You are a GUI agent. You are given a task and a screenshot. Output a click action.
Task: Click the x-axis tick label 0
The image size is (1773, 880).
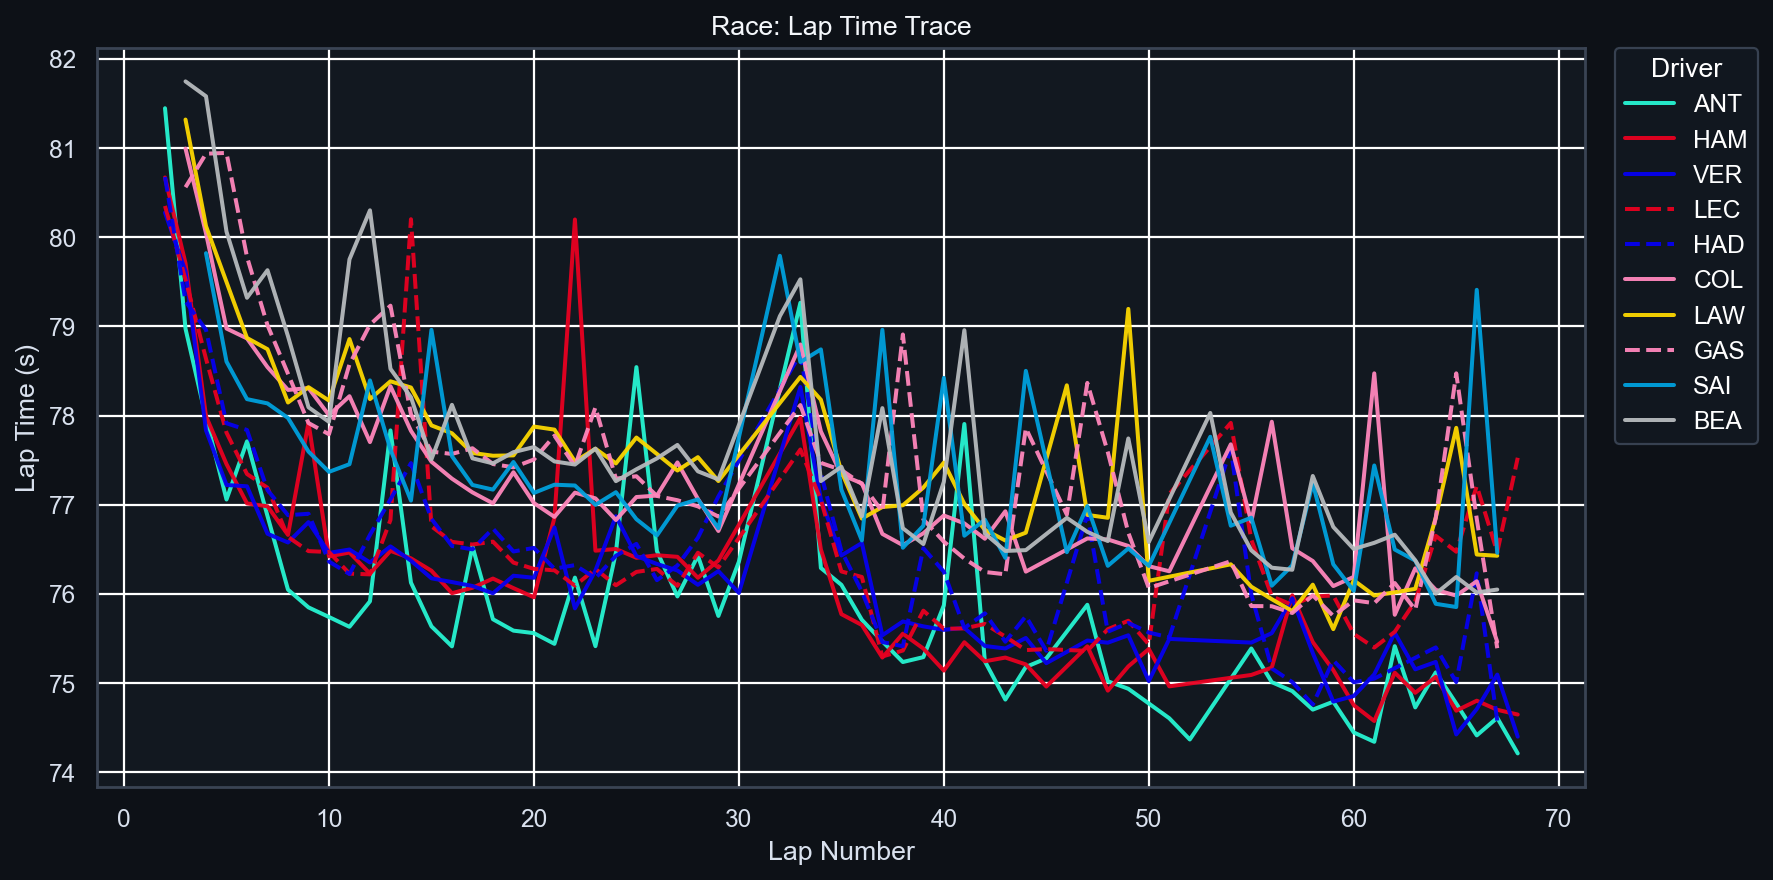click(x=124, y=819)
